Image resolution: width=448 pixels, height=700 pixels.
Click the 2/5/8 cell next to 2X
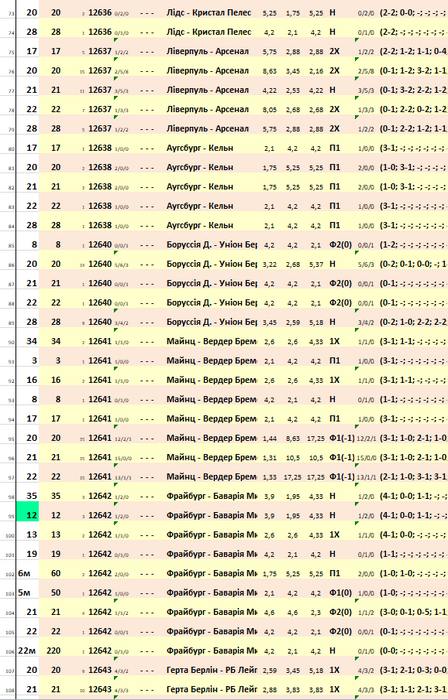tap(366, 71)
